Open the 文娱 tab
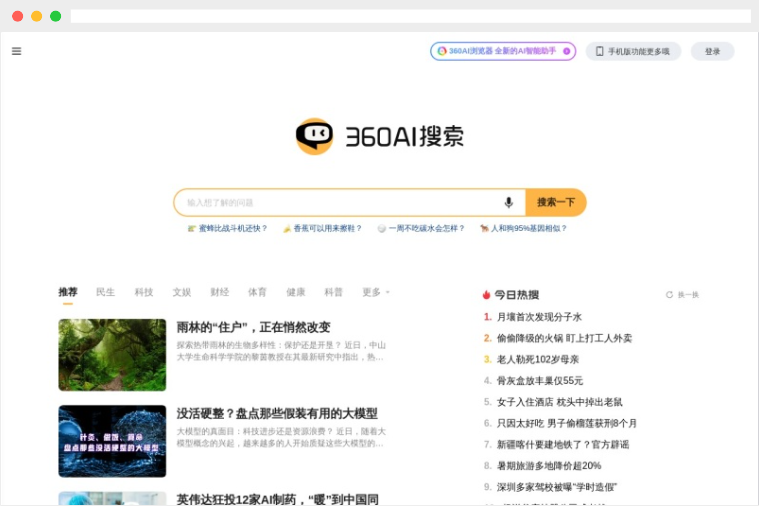 182,292
